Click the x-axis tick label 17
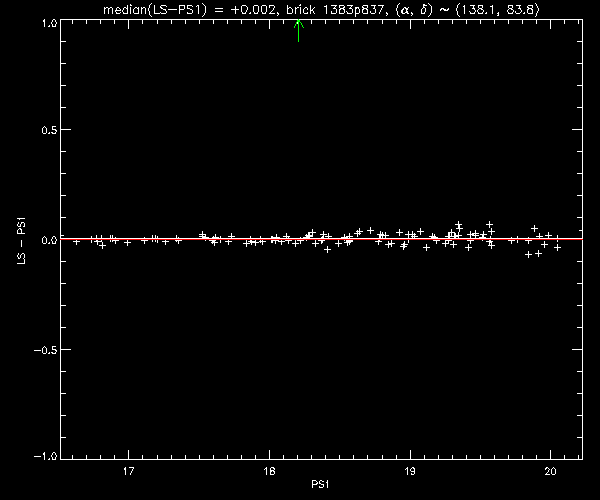 point(129,471)
